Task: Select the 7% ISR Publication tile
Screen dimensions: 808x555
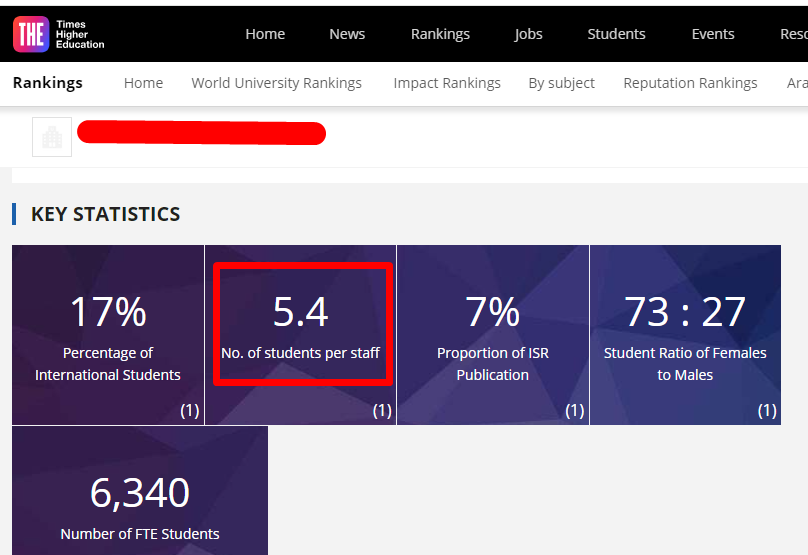Action: (493, 335)
